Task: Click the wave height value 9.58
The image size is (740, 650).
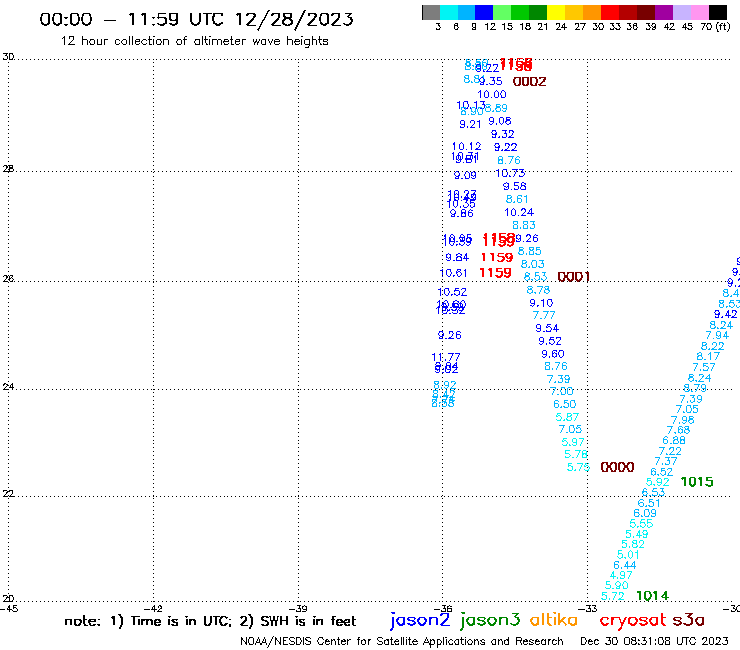Action: 514,186
